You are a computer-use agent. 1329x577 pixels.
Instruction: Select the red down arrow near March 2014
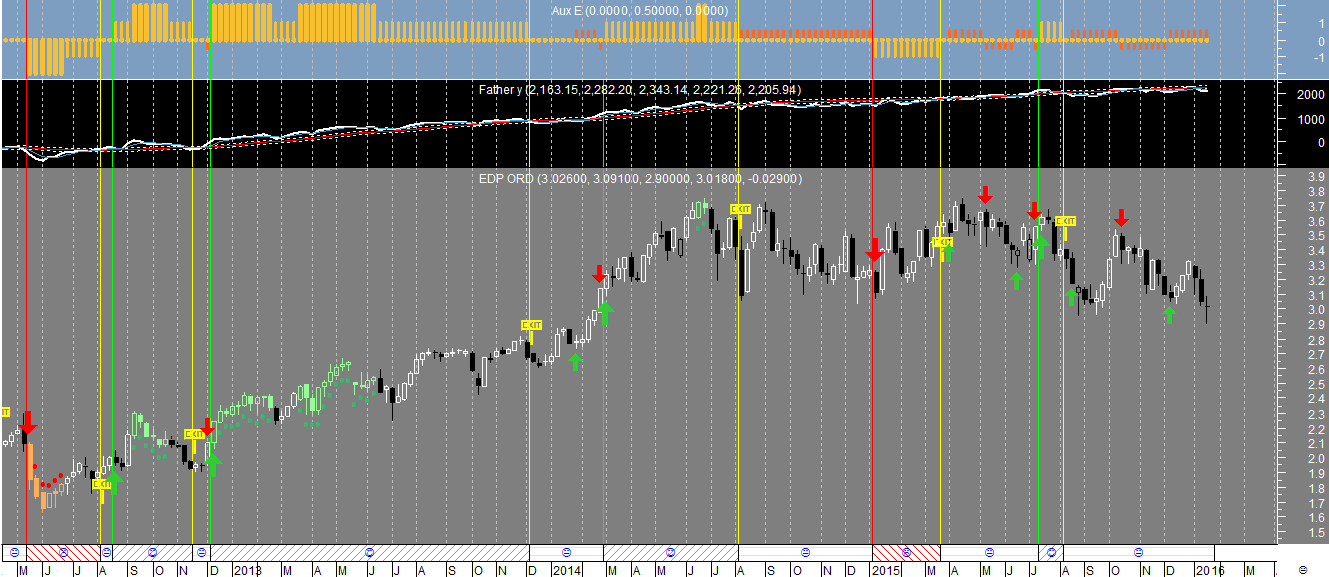(x=599, y=274)
